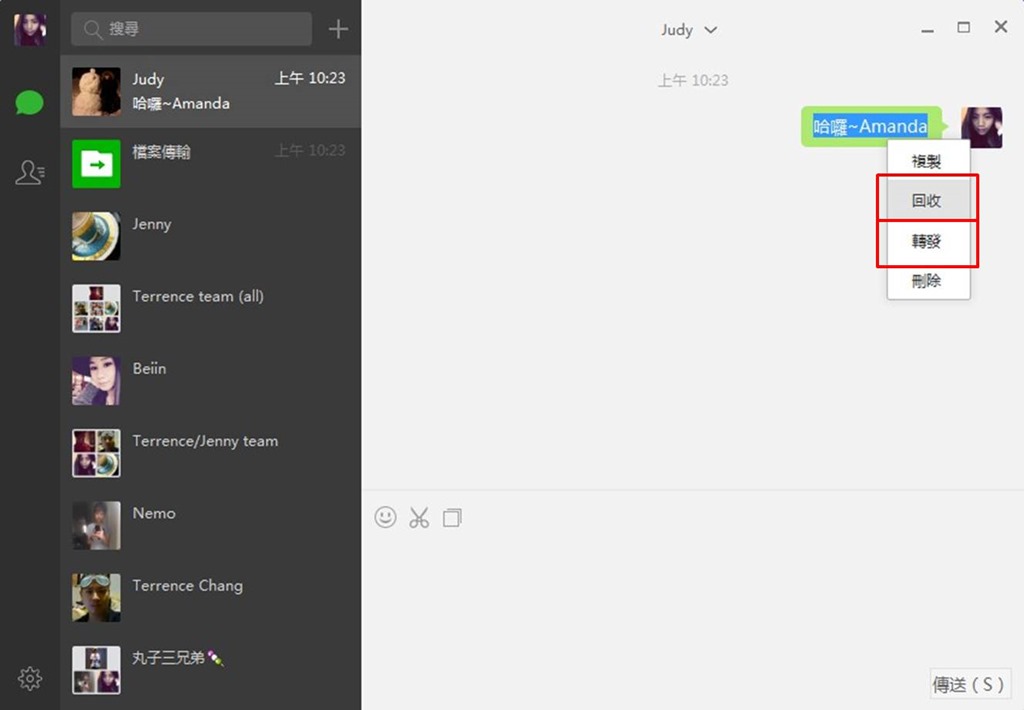Open the emoji smiley picker

pyautogui.click(x=385, y=517)
